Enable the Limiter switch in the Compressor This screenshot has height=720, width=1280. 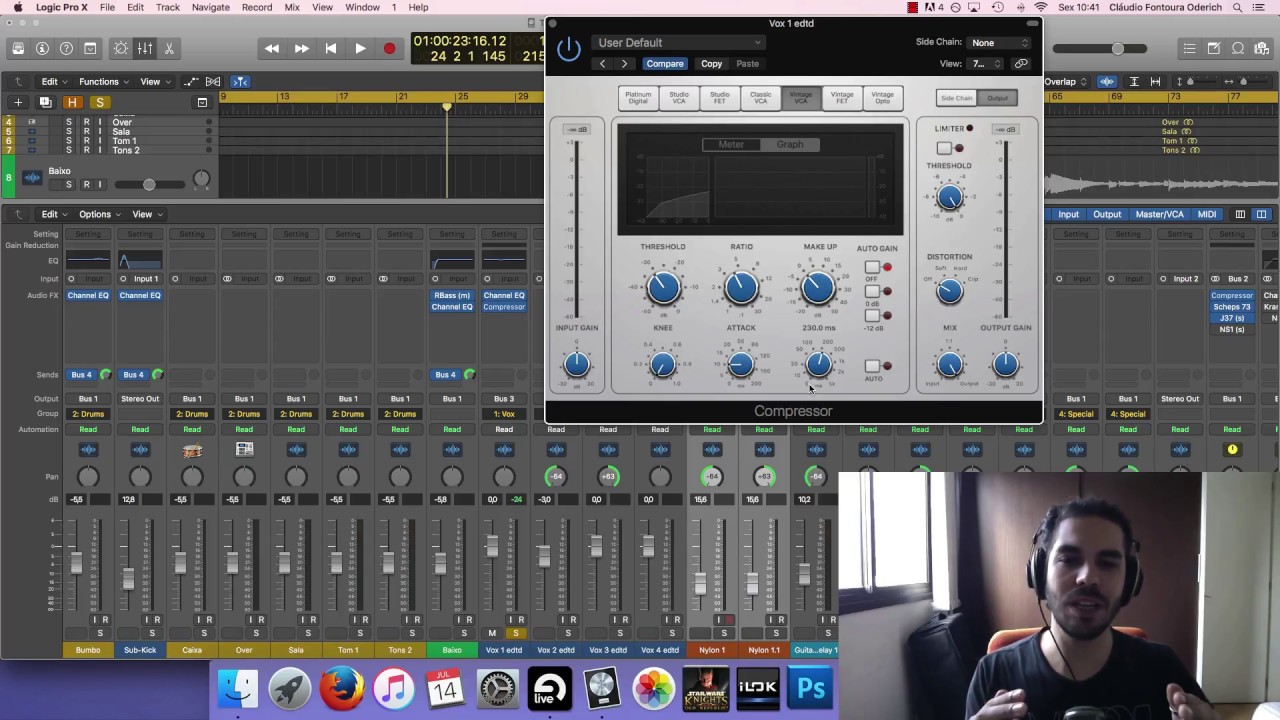coord(945,148)
